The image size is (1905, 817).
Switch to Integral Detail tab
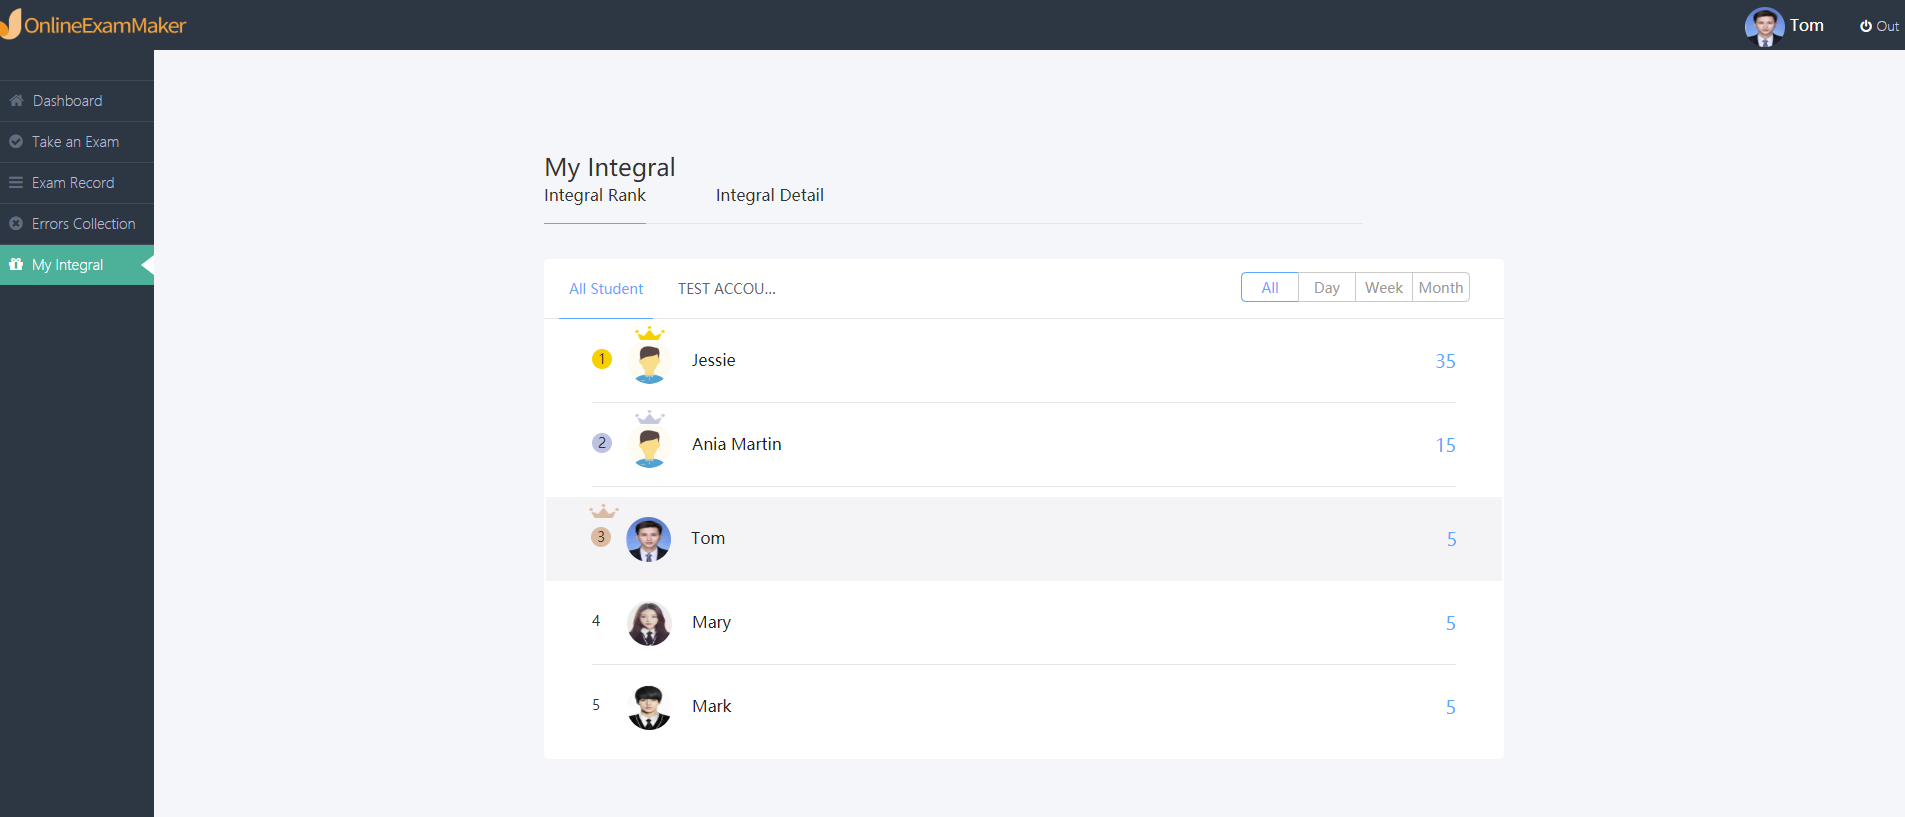770,196
